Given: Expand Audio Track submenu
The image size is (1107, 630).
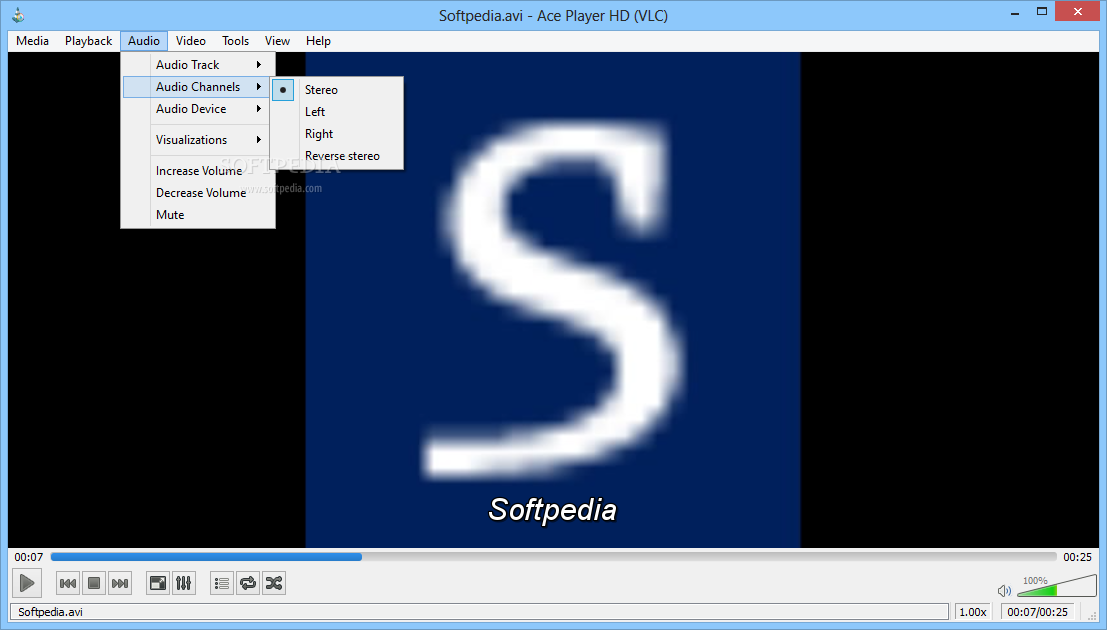Looking at the screenshot, I should pos(198,64).
